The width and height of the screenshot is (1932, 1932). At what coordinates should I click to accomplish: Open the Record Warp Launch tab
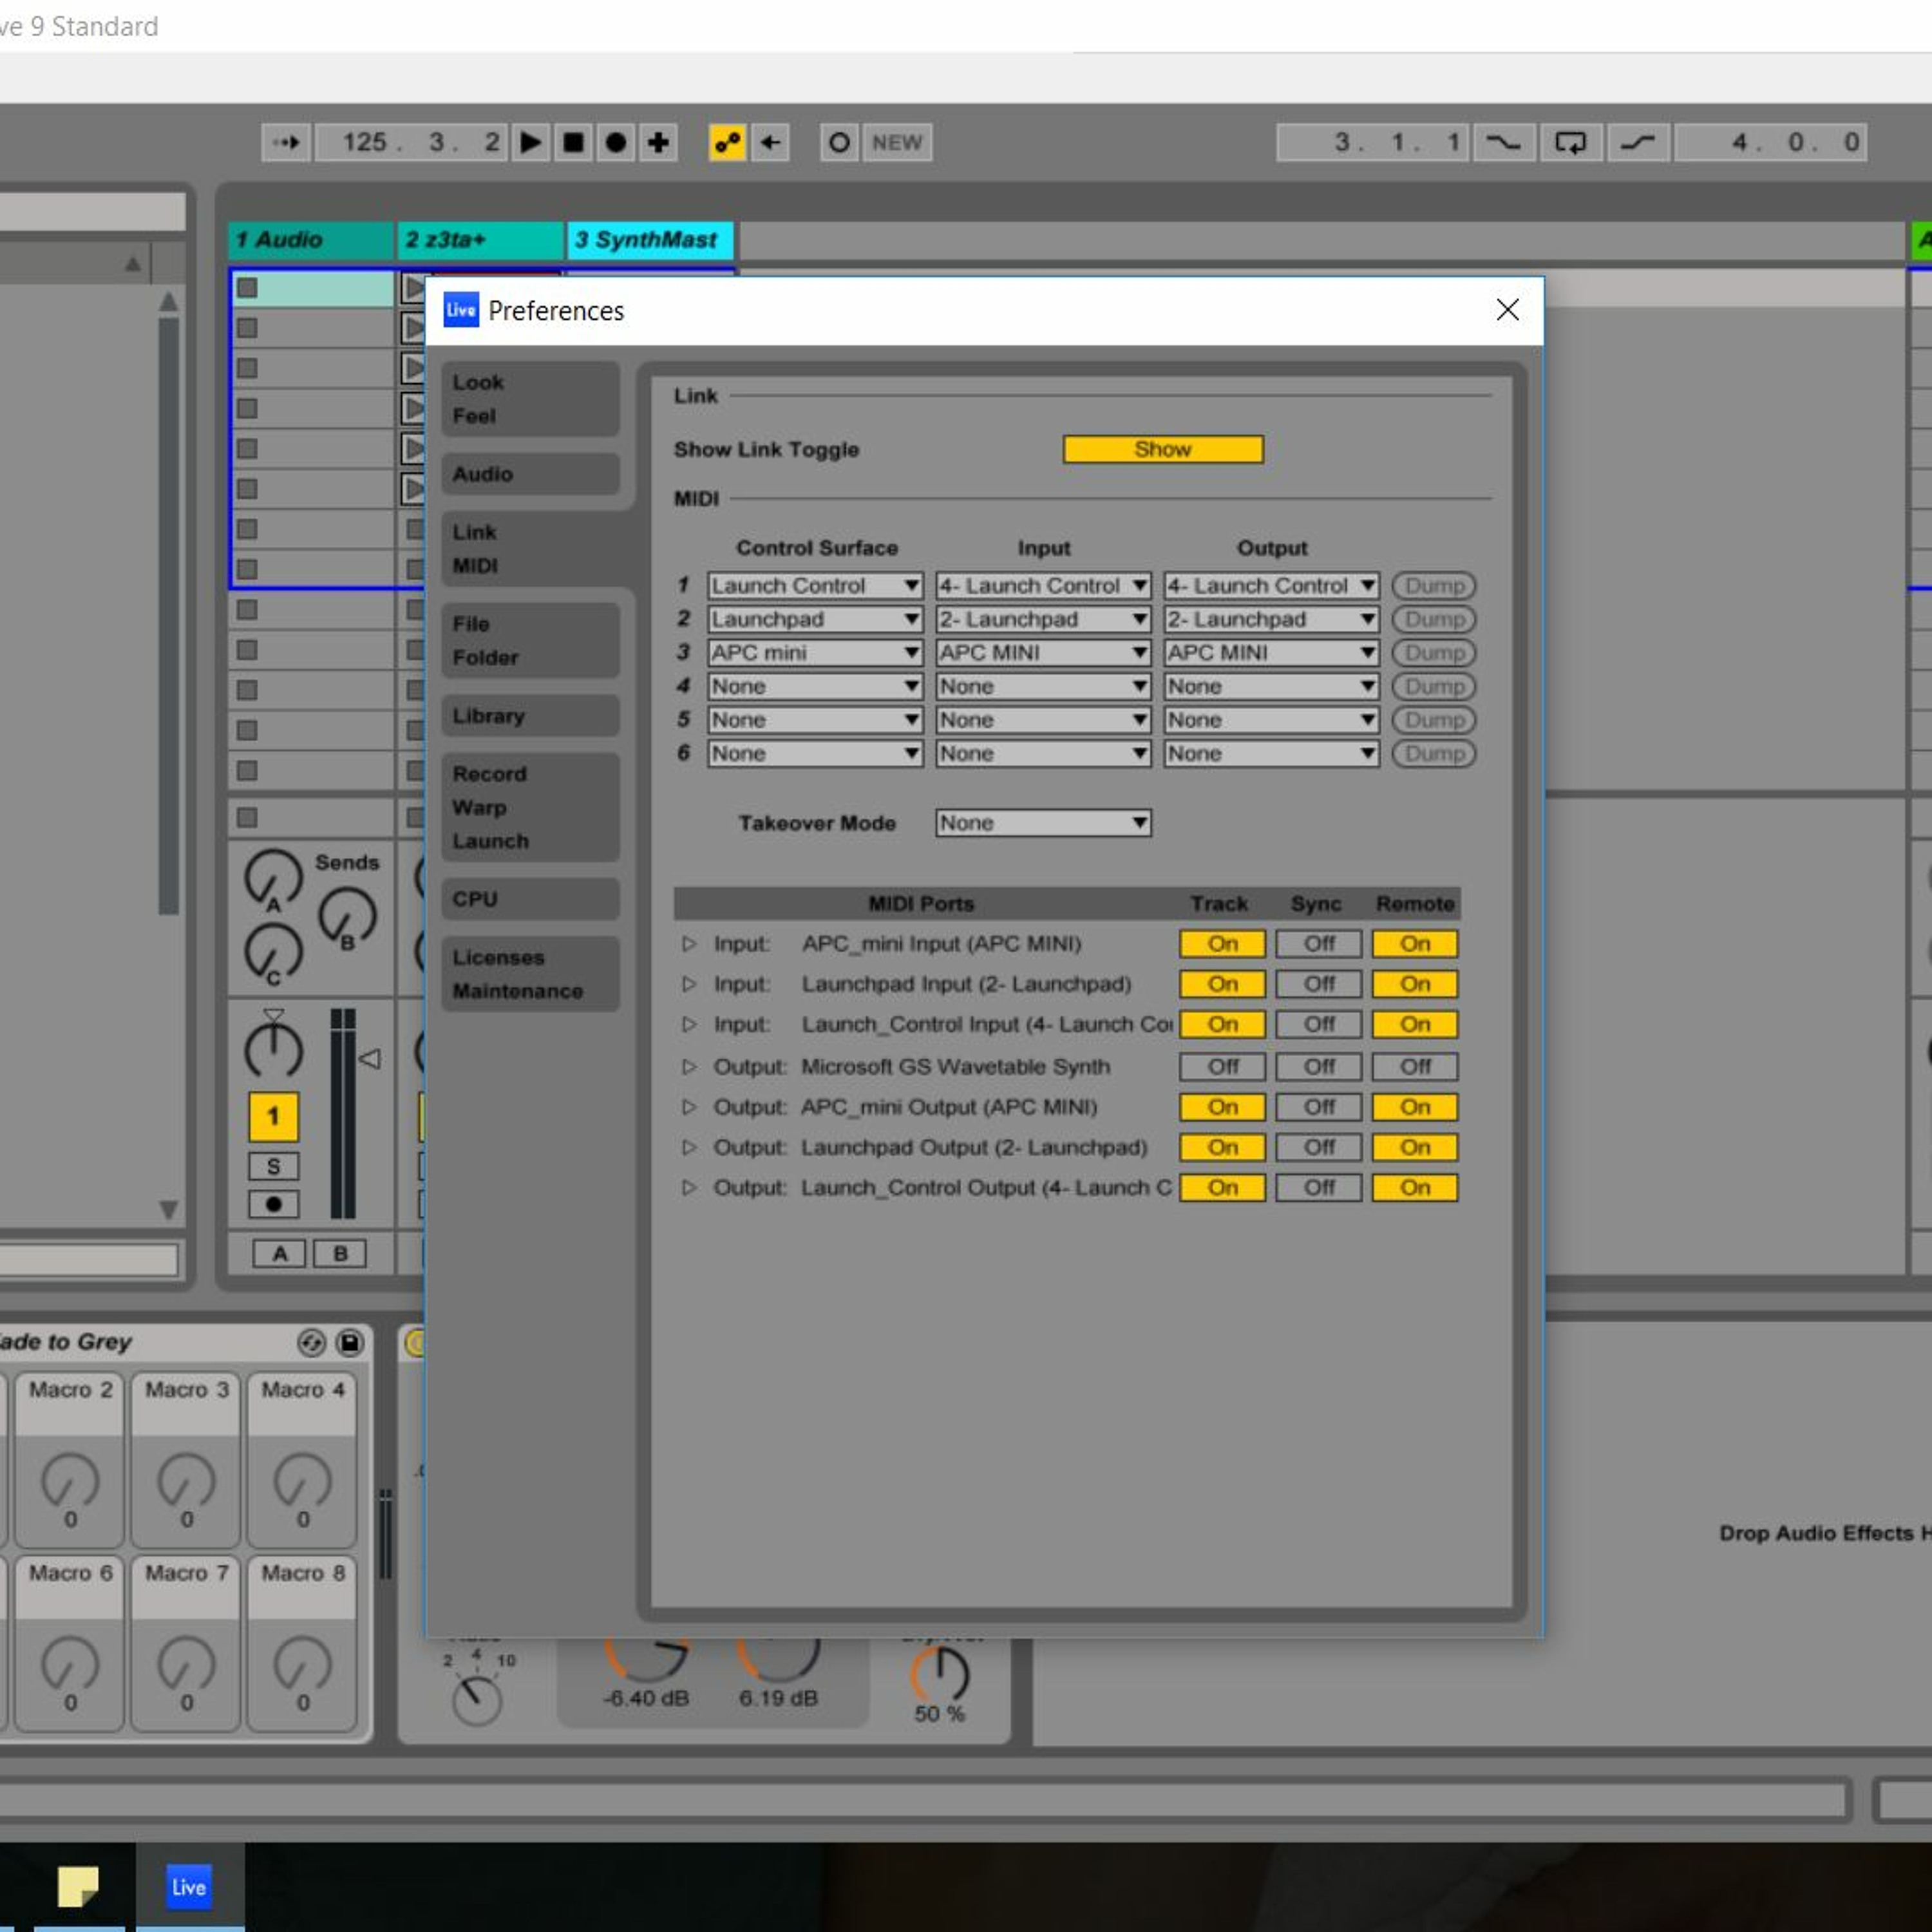click(x=530, y=807)
